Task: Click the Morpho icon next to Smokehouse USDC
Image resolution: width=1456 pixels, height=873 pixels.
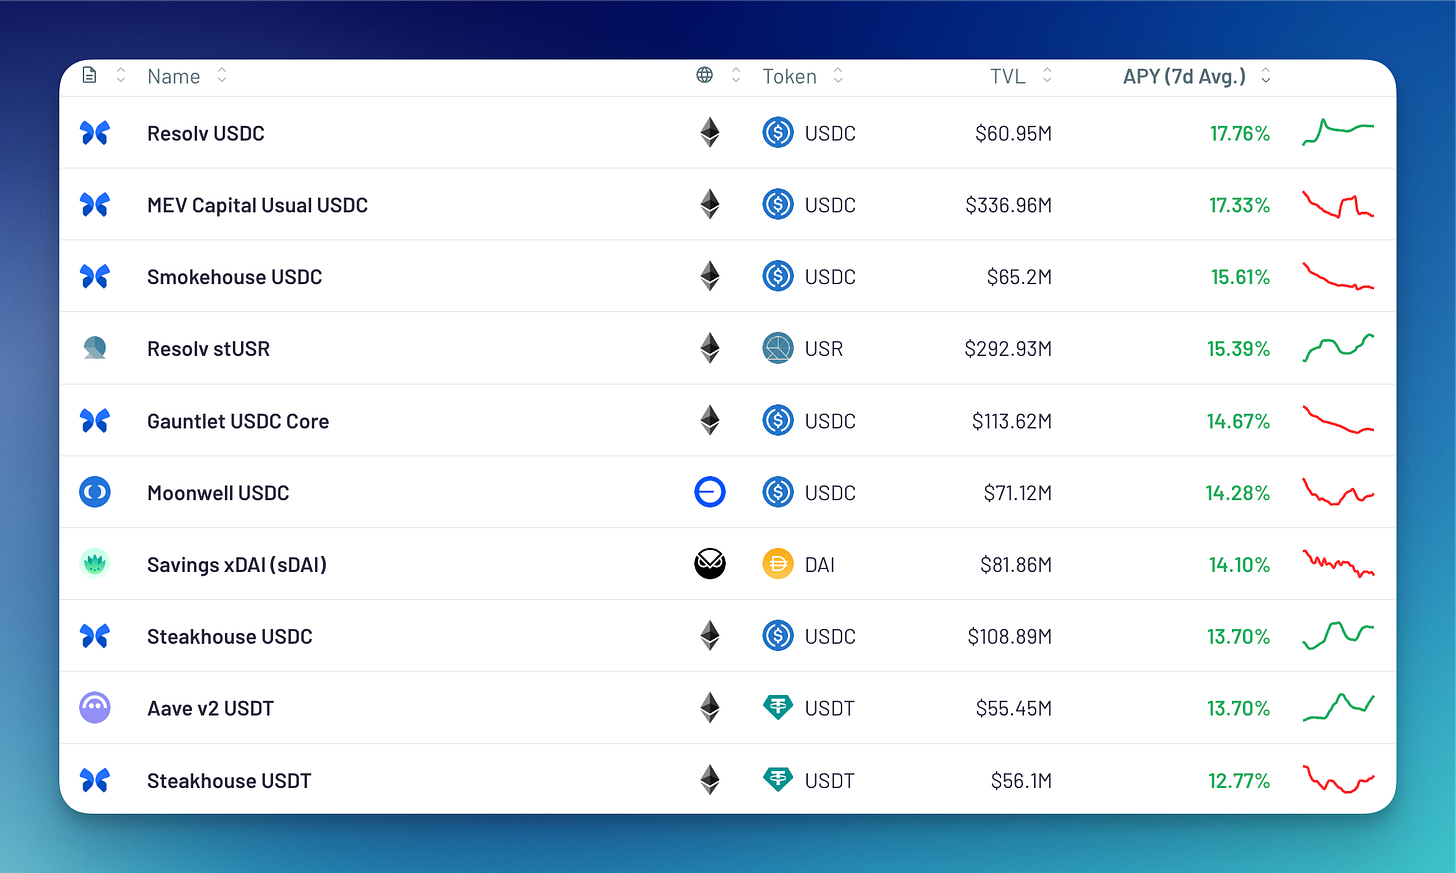Action: pos(95,277)
